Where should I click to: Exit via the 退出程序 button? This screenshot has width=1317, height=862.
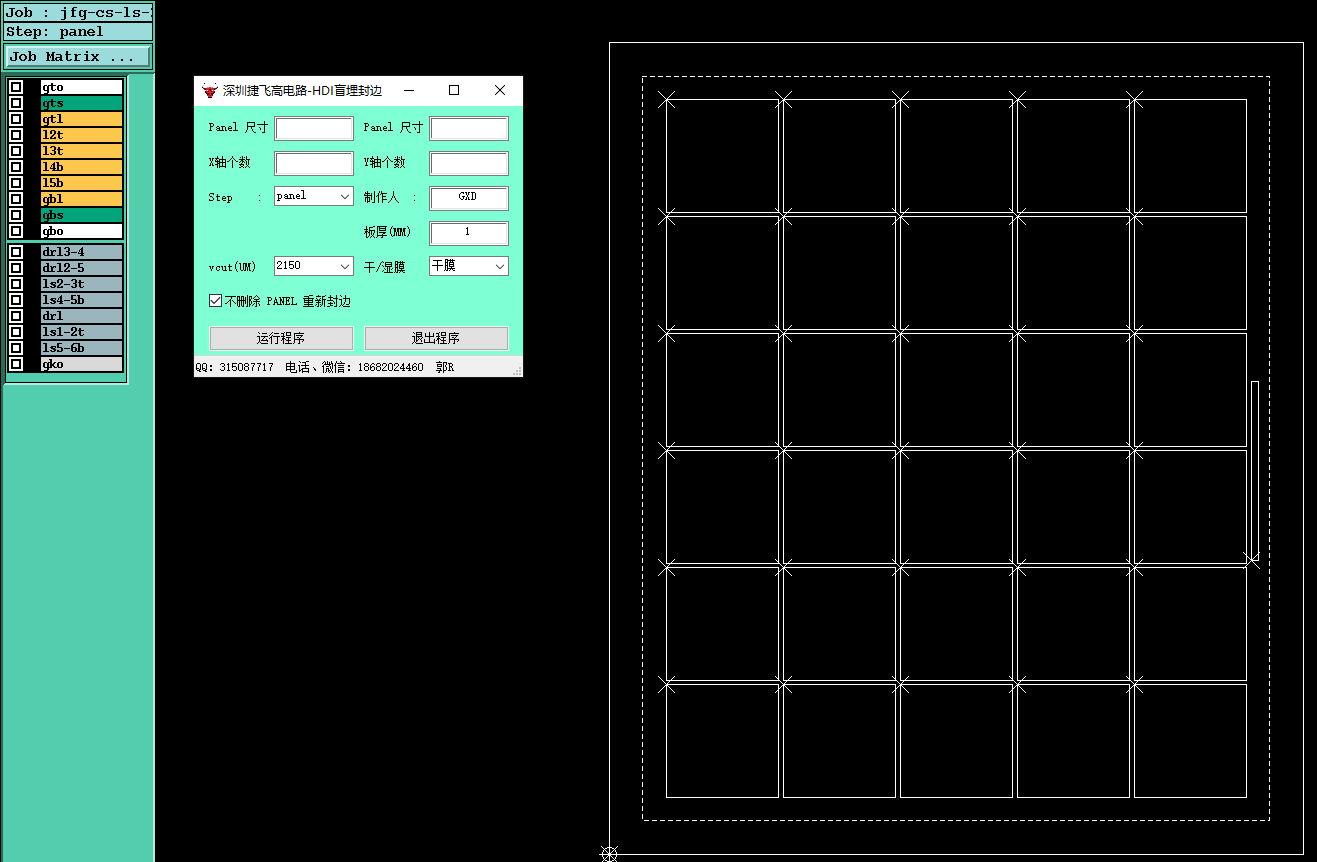click(436, 338)
